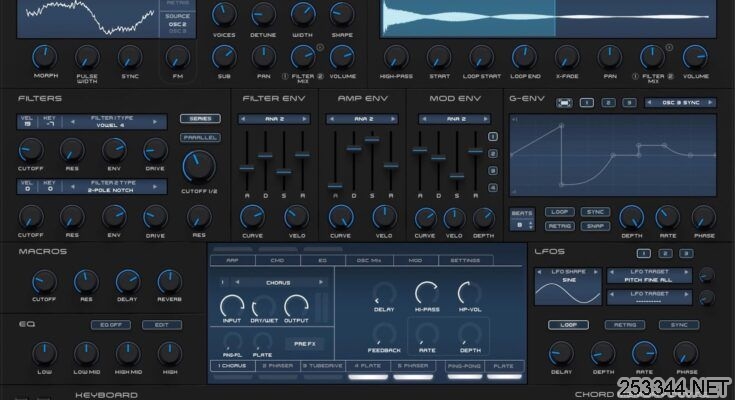This screenshot has height=400, width=735.
Task: Open LFO TARGET Pitch Fine All selector
Action: (649, 276)
